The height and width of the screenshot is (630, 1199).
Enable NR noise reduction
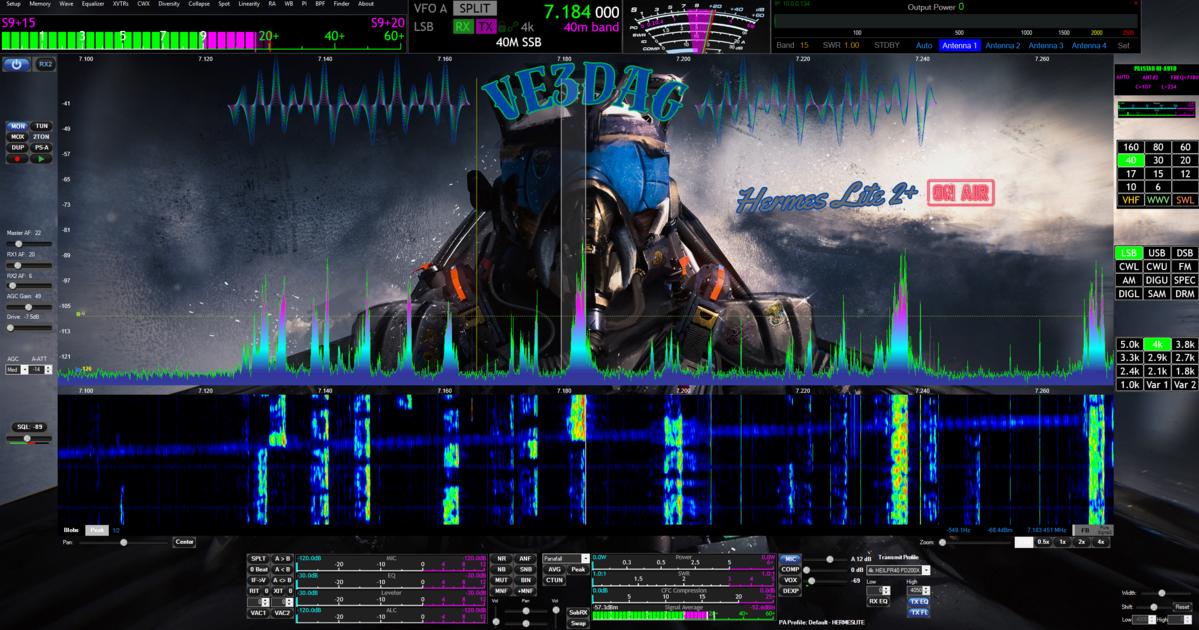coord(501,559)
